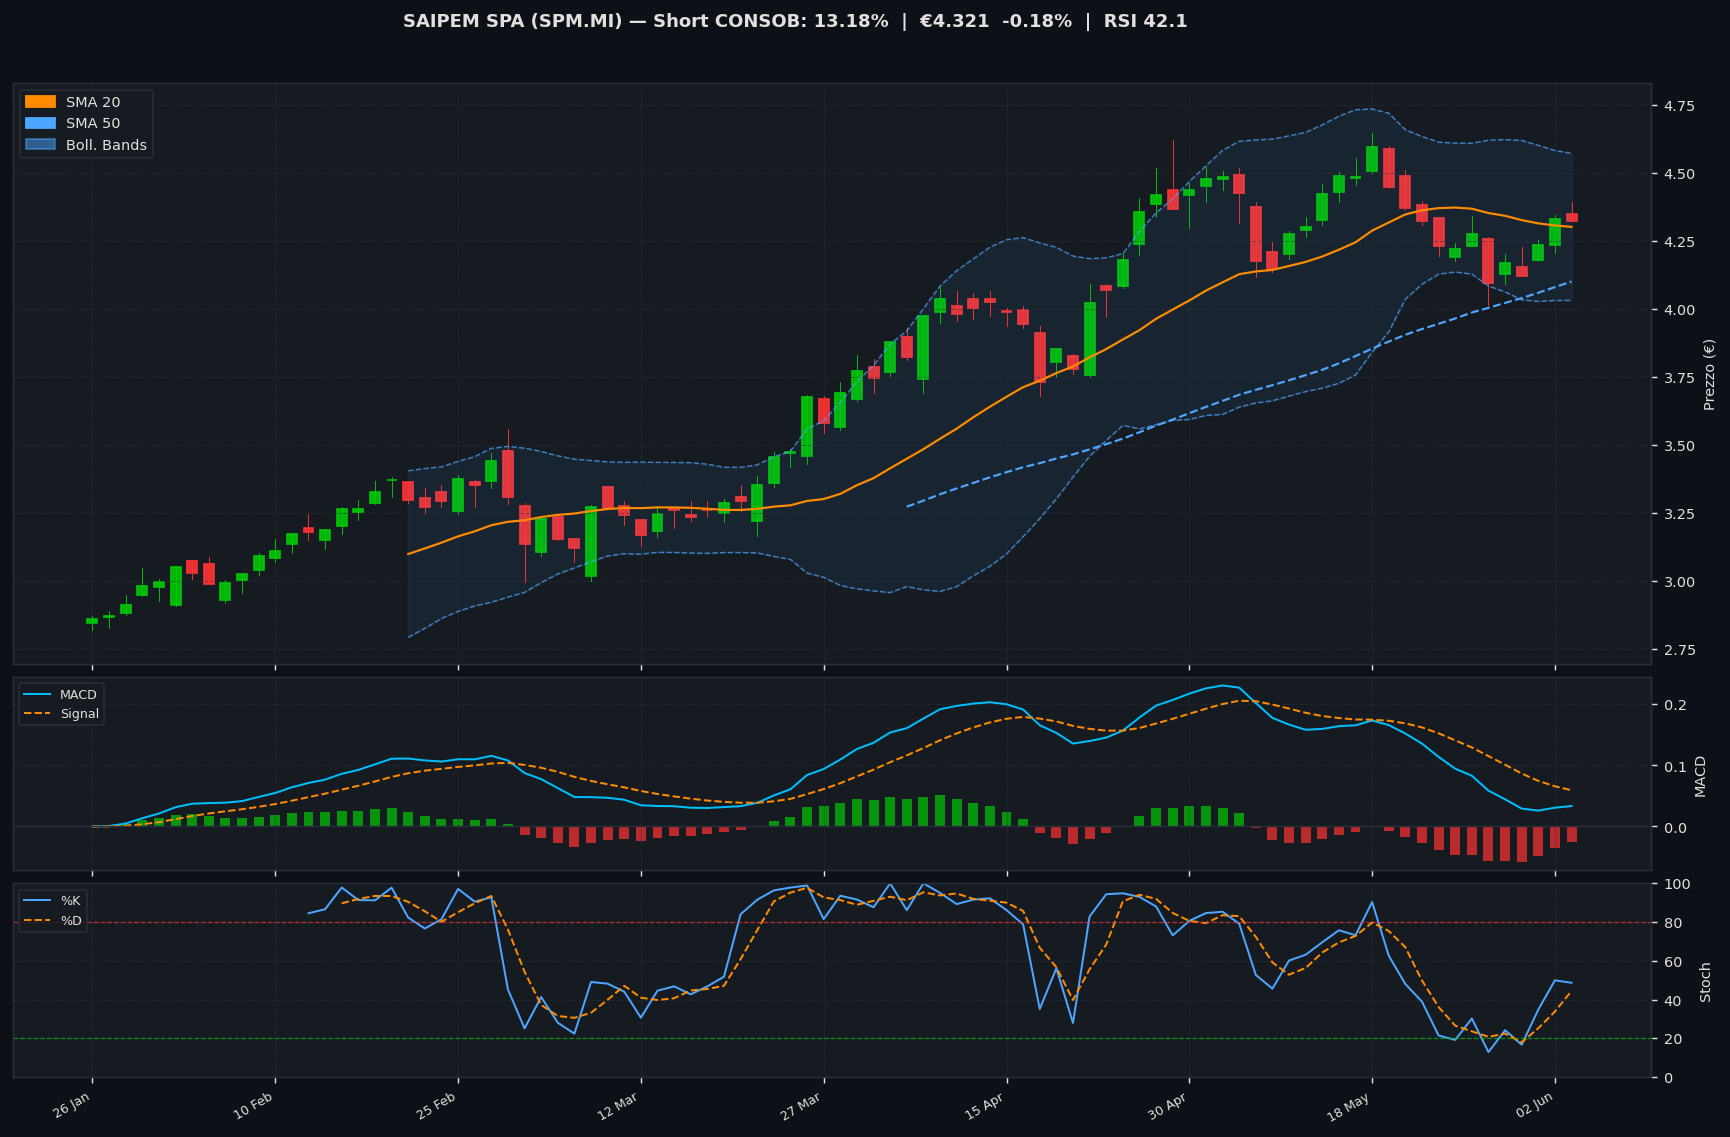Click the 60 stochastic axis label

pos(1671,962)
